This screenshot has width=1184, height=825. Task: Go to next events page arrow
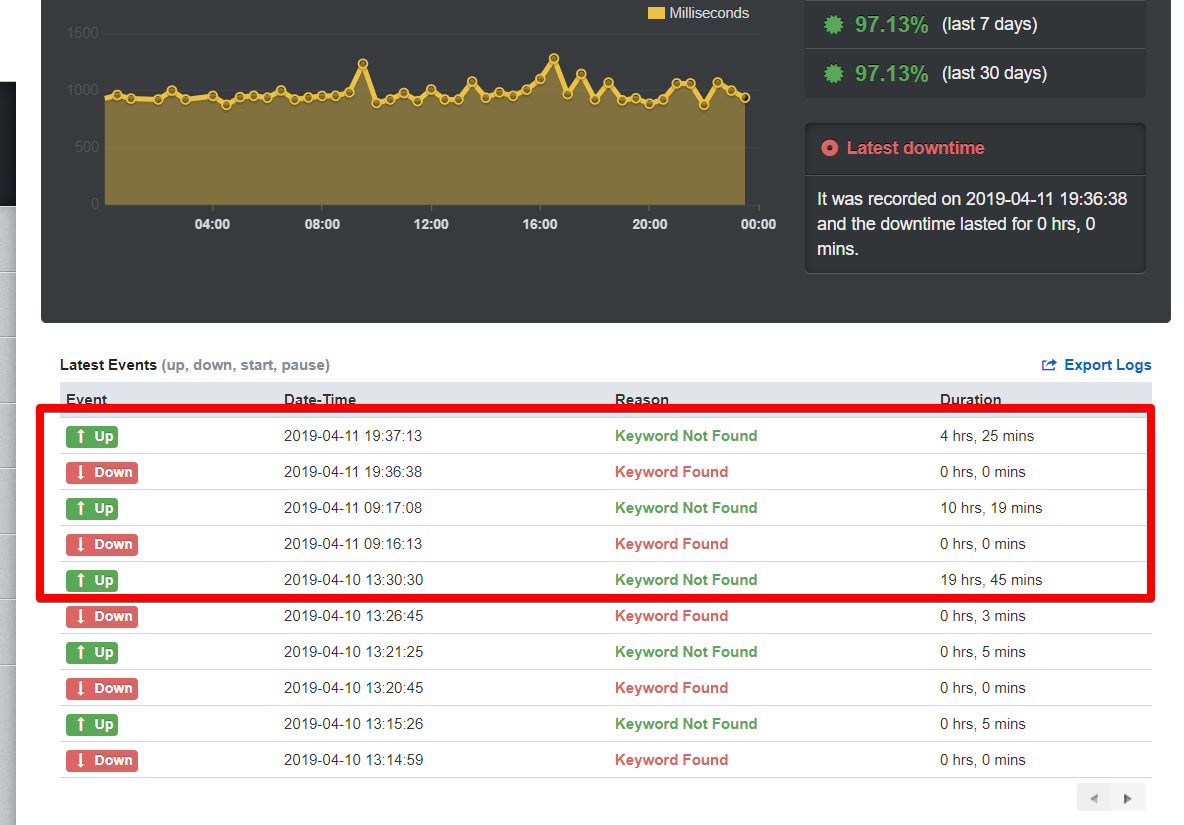(x=1128, y=798)
